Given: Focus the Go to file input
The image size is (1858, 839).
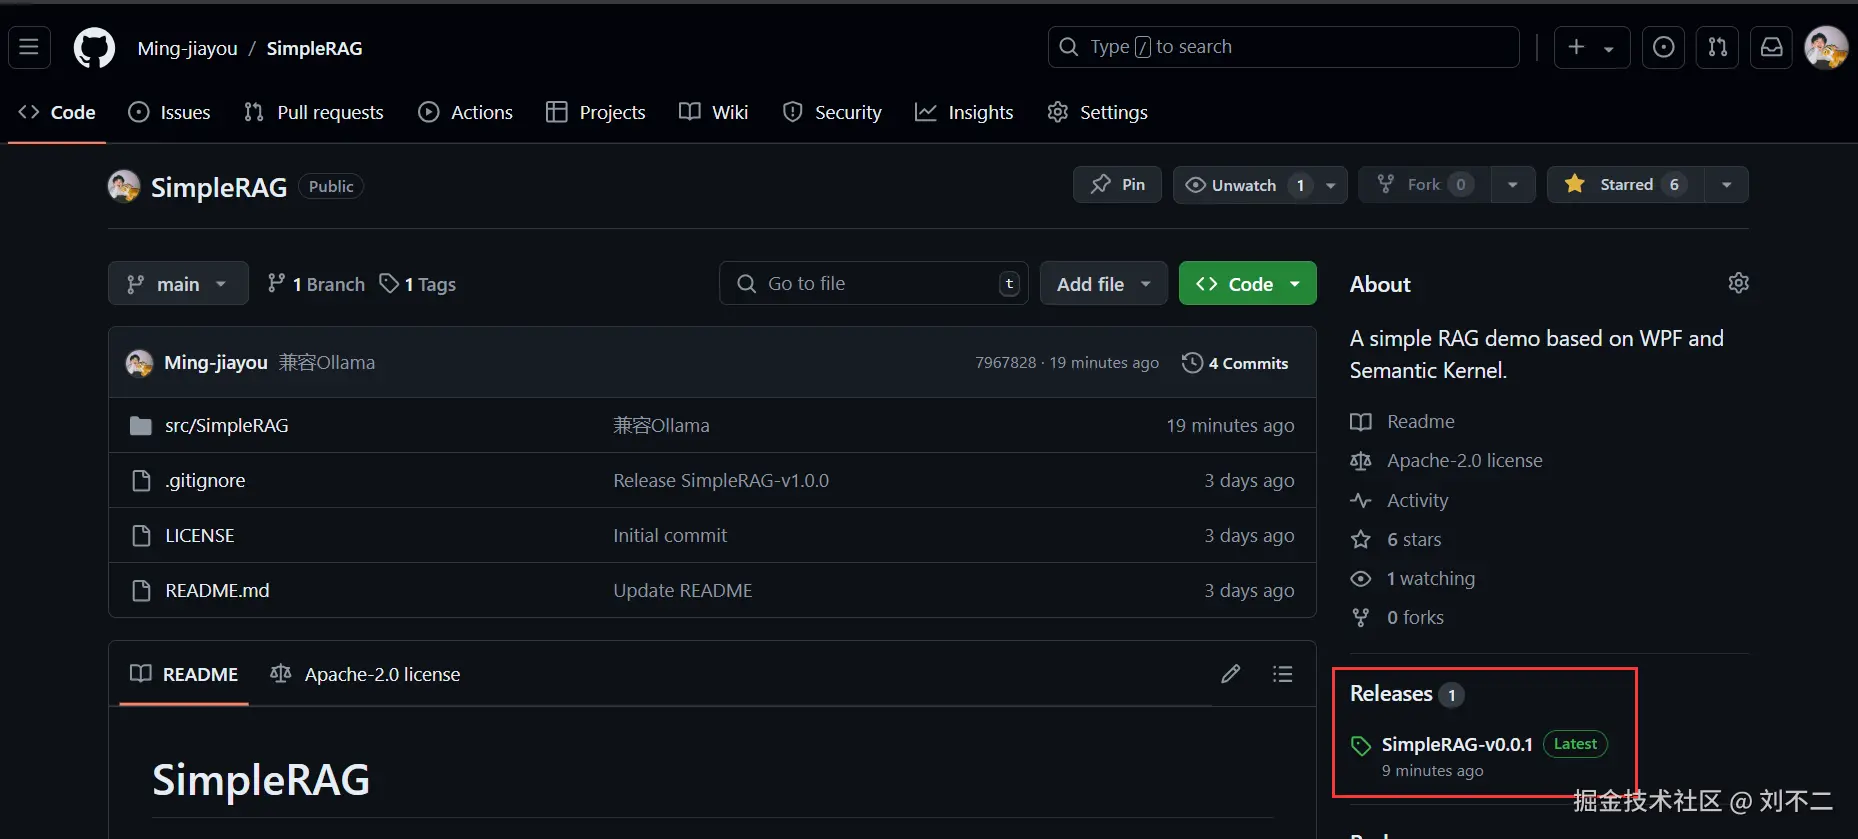Looking at the screenshot, I should pos(873,283).
